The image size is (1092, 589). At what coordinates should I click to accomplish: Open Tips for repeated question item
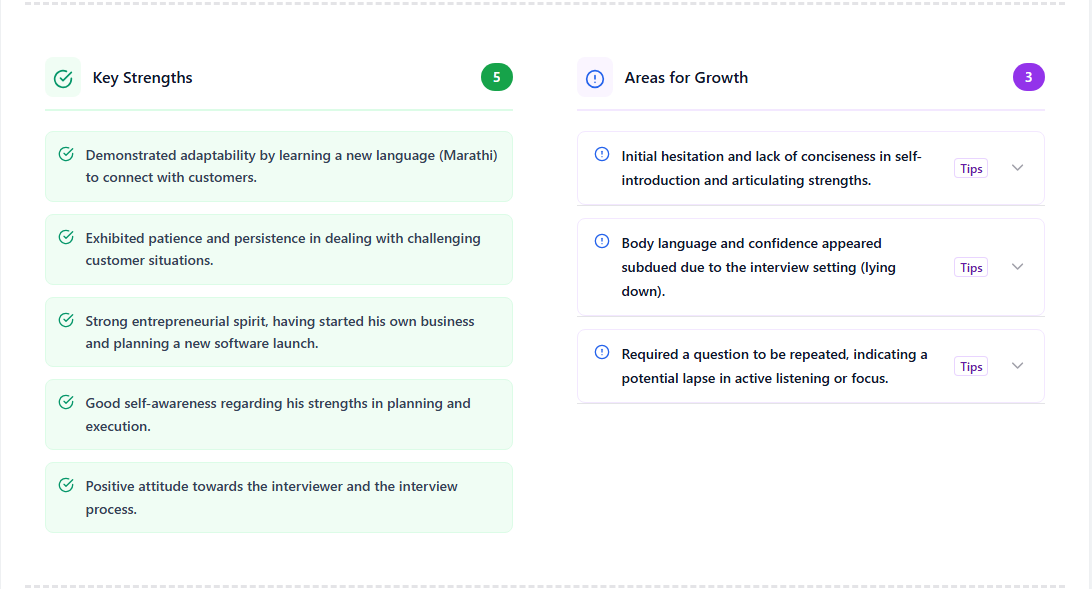coord(971,367)
